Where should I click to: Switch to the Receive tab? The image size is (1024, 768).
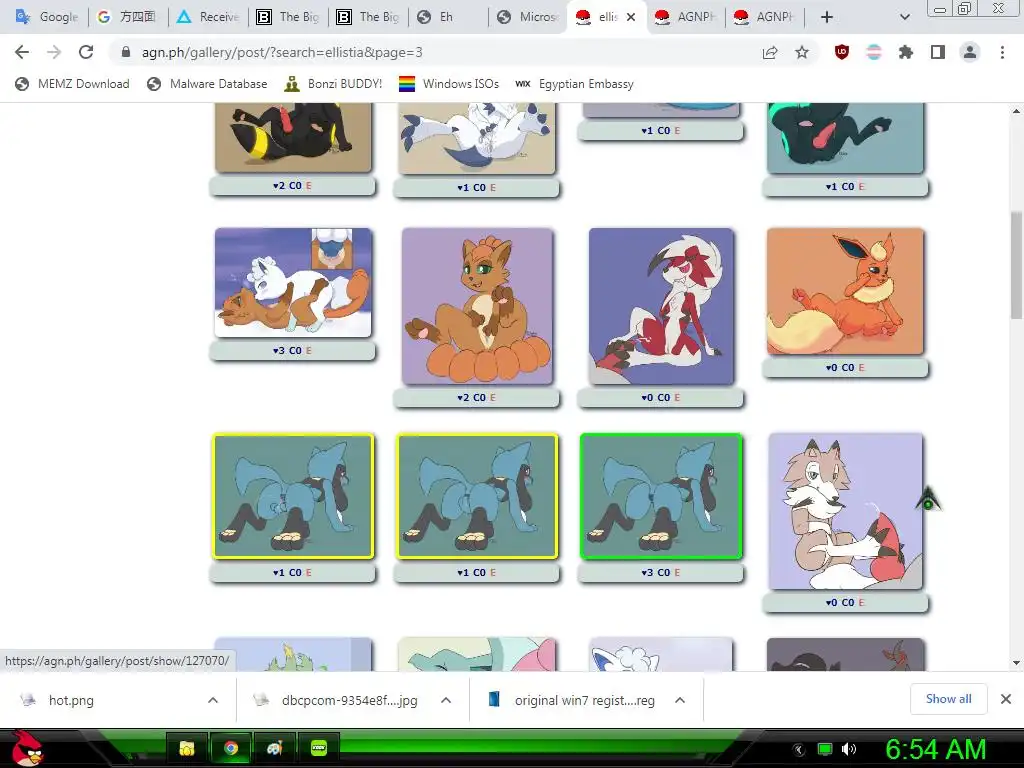tap(208, 17)
